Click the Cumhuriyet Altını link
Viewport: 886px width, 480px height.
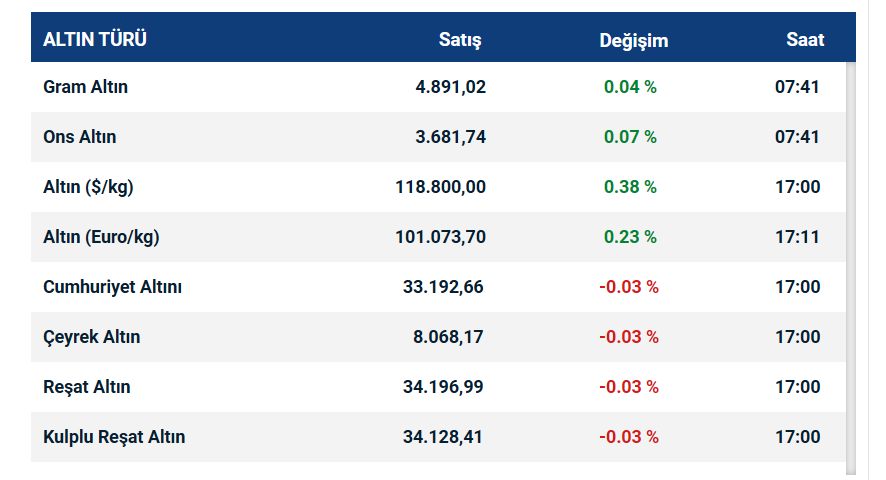point(112,287)
